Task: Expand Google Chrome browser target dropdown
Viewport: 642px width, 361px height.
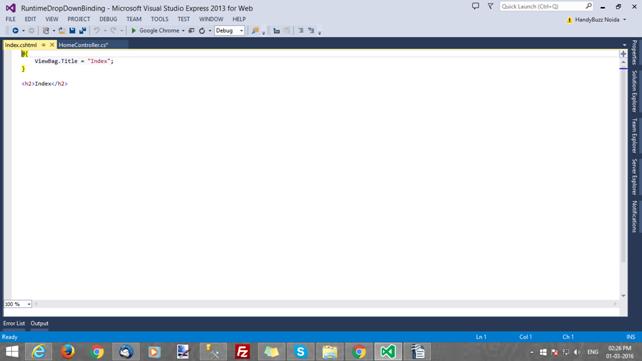Action: (x=183, y=31)
